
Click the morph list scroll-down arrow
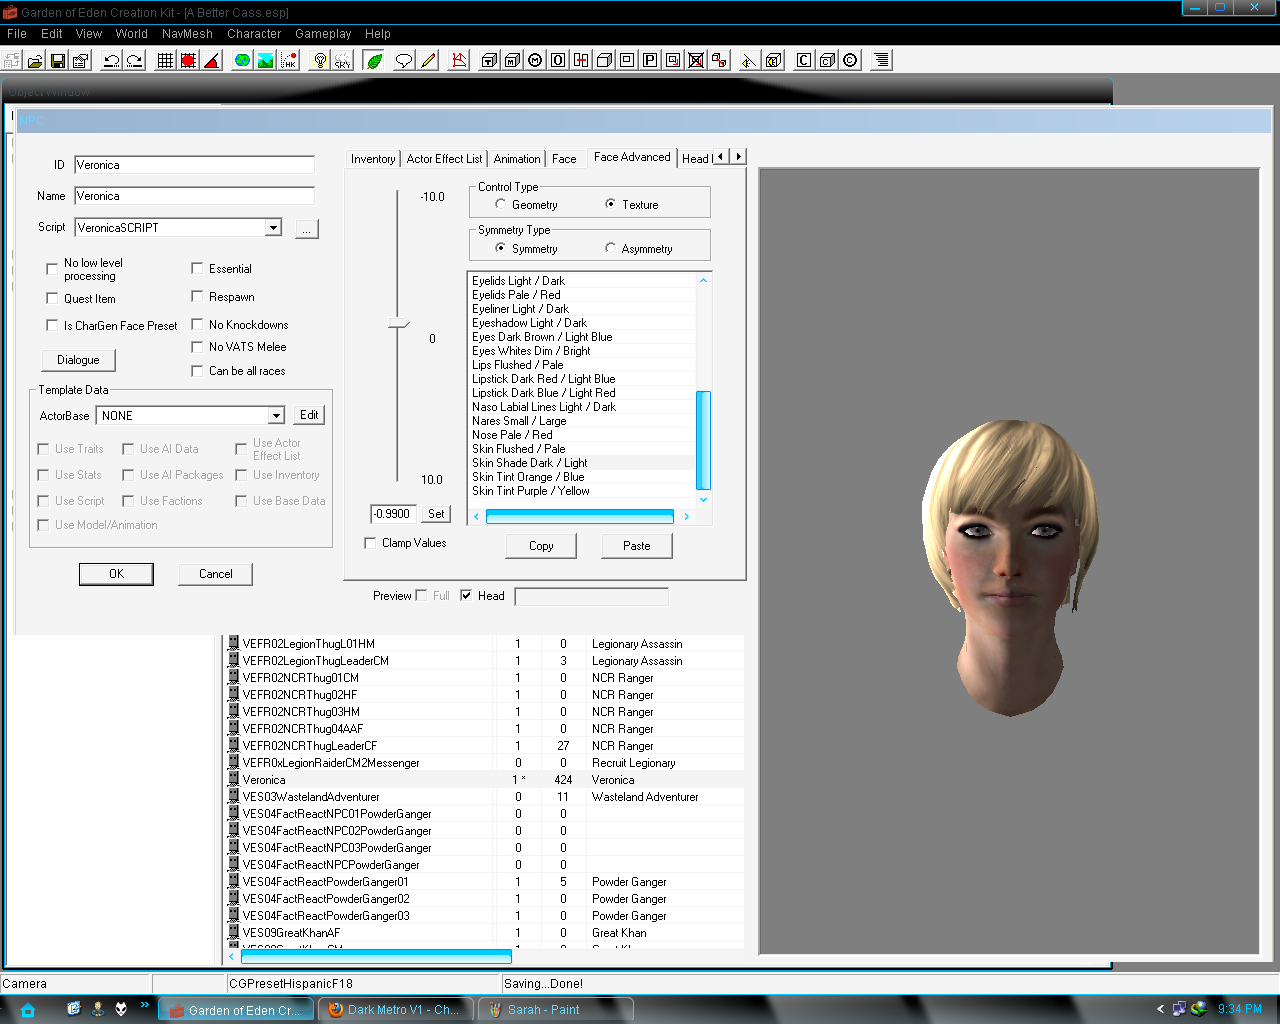pyautogui.click(x=703, y=499)
